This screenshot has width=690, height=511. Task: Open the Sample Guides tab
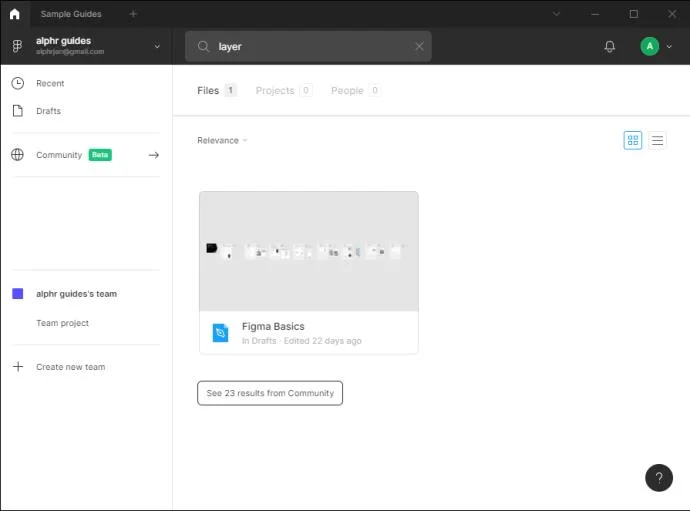71,14
